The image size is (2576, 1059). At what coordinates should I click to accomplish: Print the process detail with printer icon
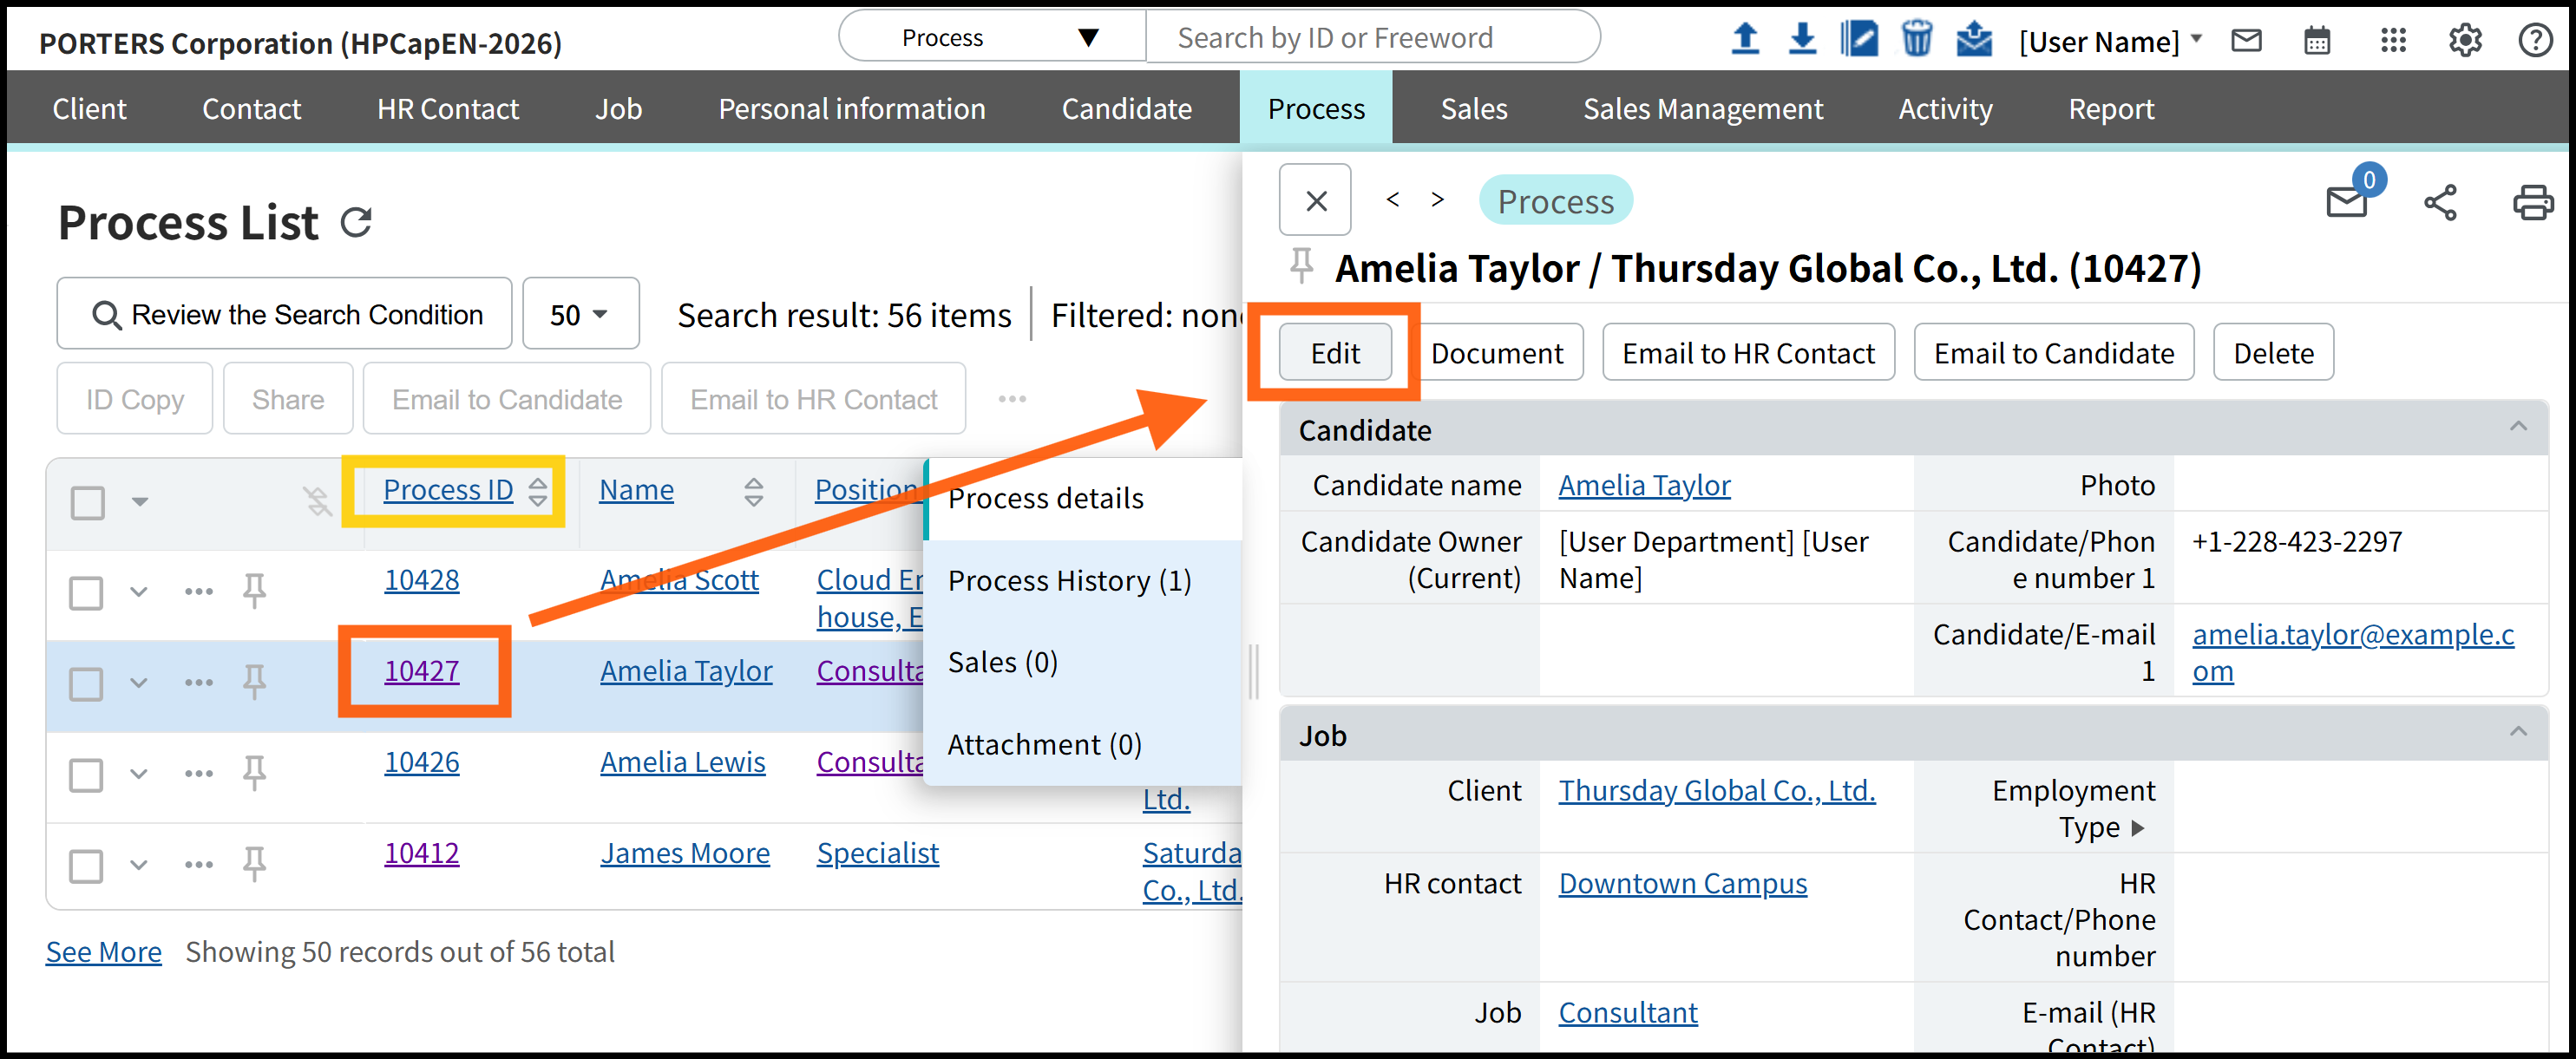tap(2532, 203)
